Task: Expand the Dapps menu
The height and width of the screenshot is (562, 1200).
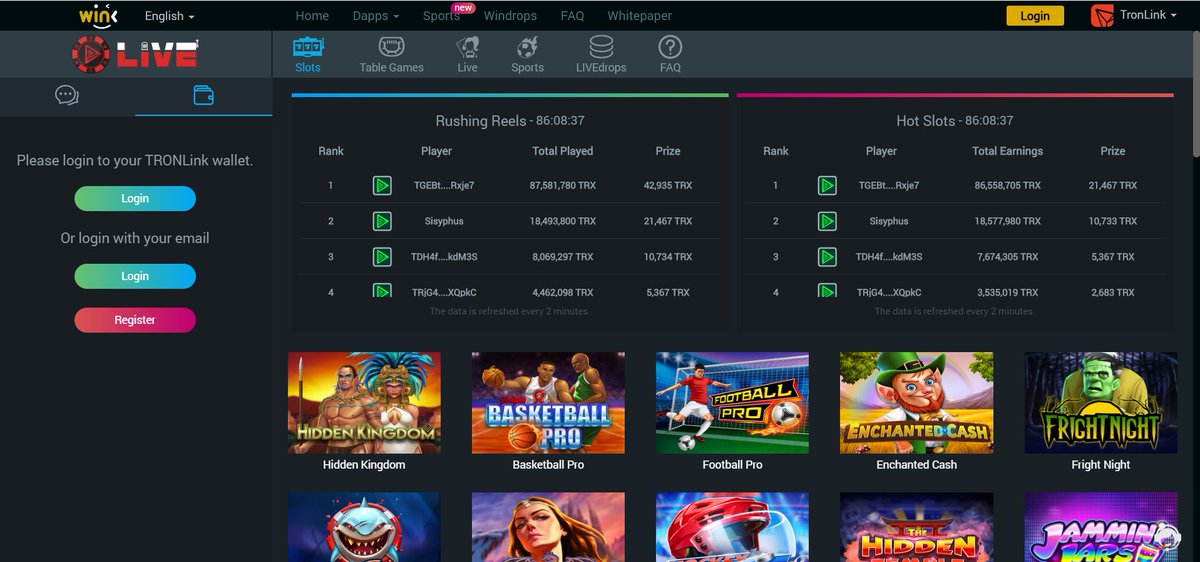Action: [376, 16]
